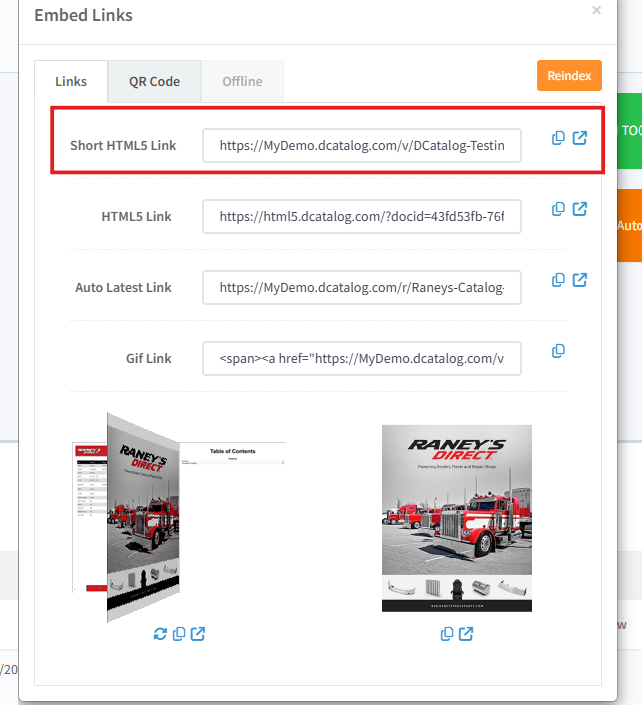Open Short HTML5 Link in new tab
642x705 pixels.
click(x=580, y=138)
